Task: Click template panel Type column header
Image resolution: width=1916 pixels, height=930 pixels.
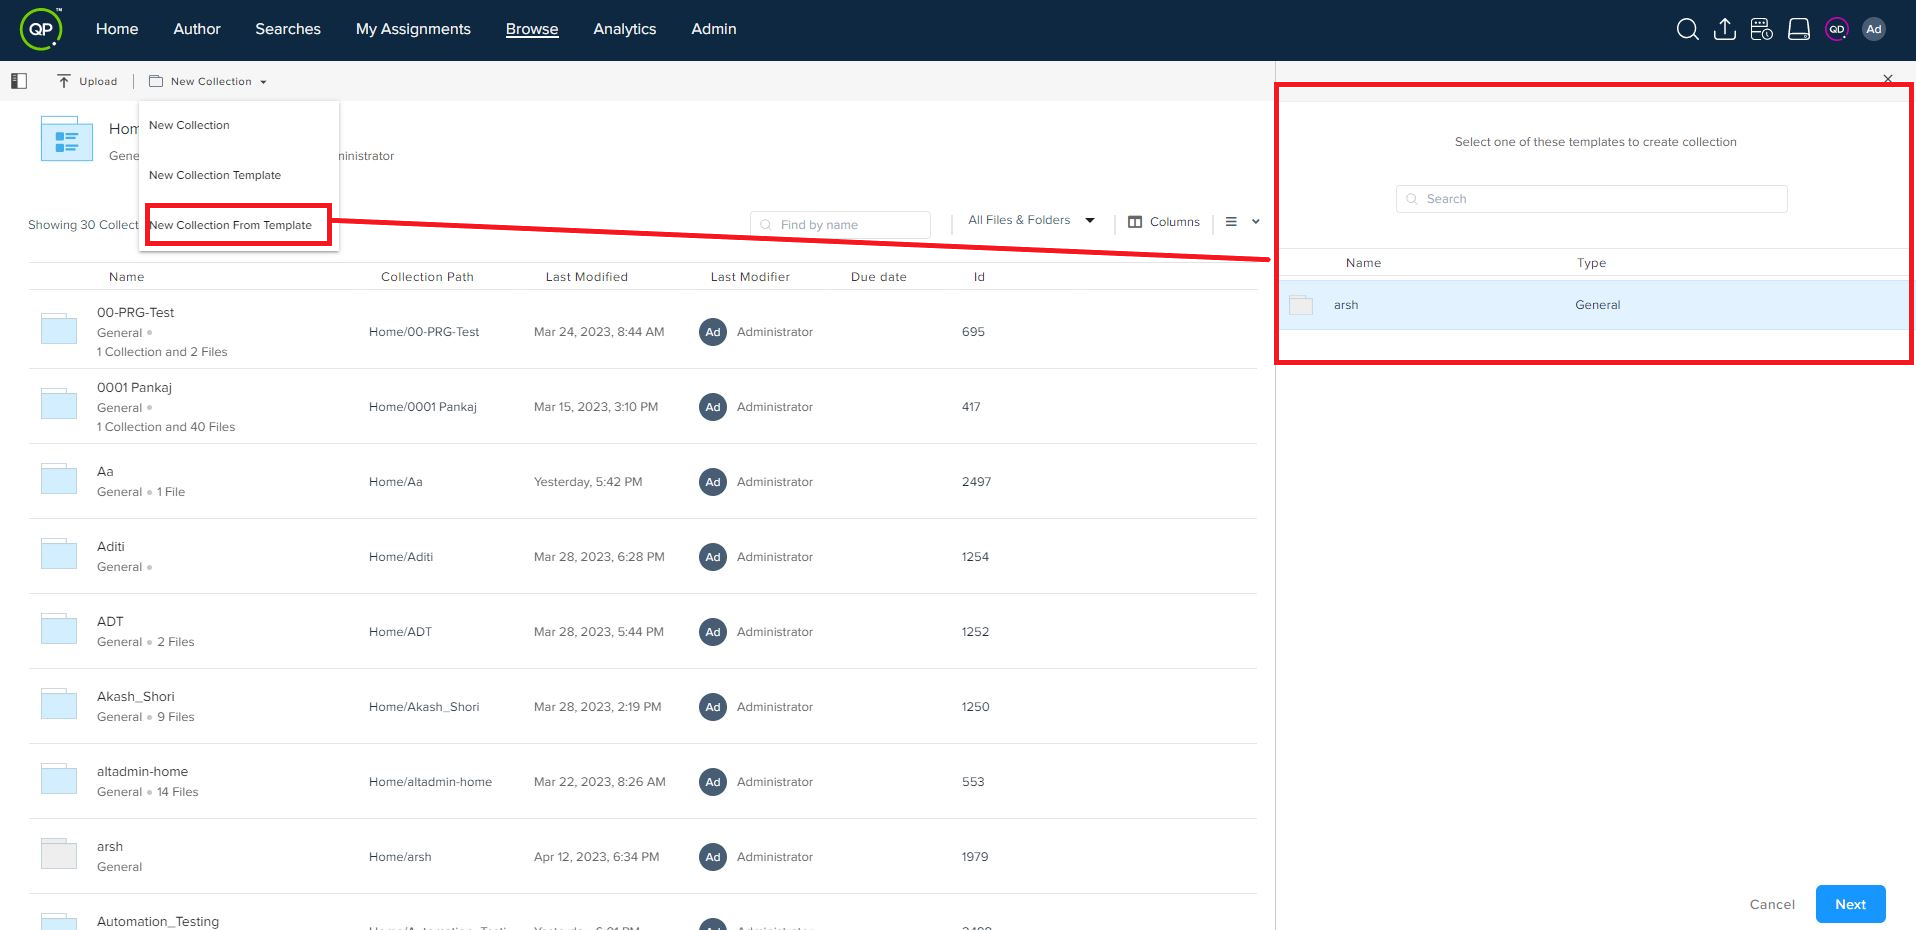Action: (x=1591, y=263)
